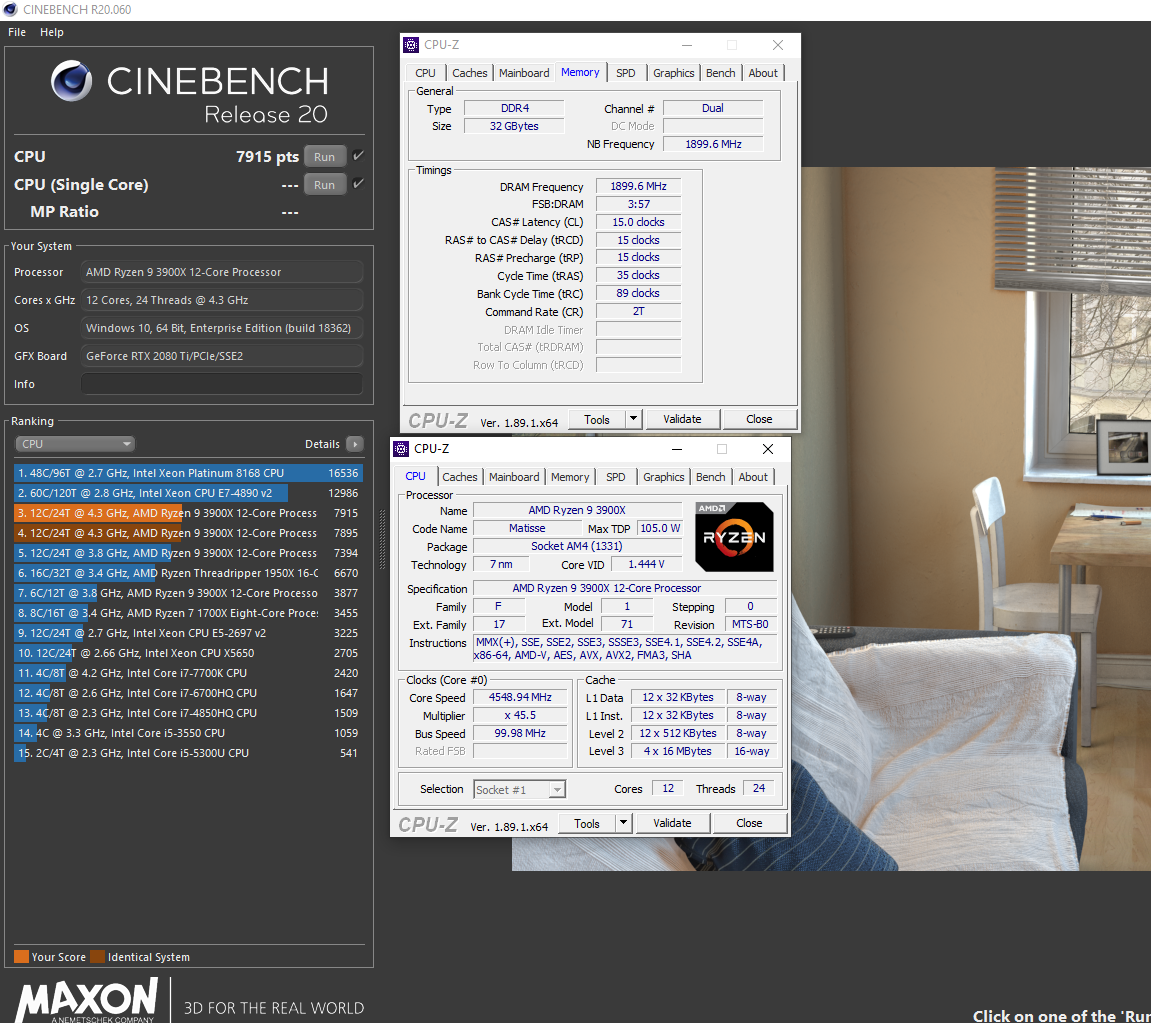Open the CPU ranking type dropdown
Screen dimensions: 1151x1023
75,444
